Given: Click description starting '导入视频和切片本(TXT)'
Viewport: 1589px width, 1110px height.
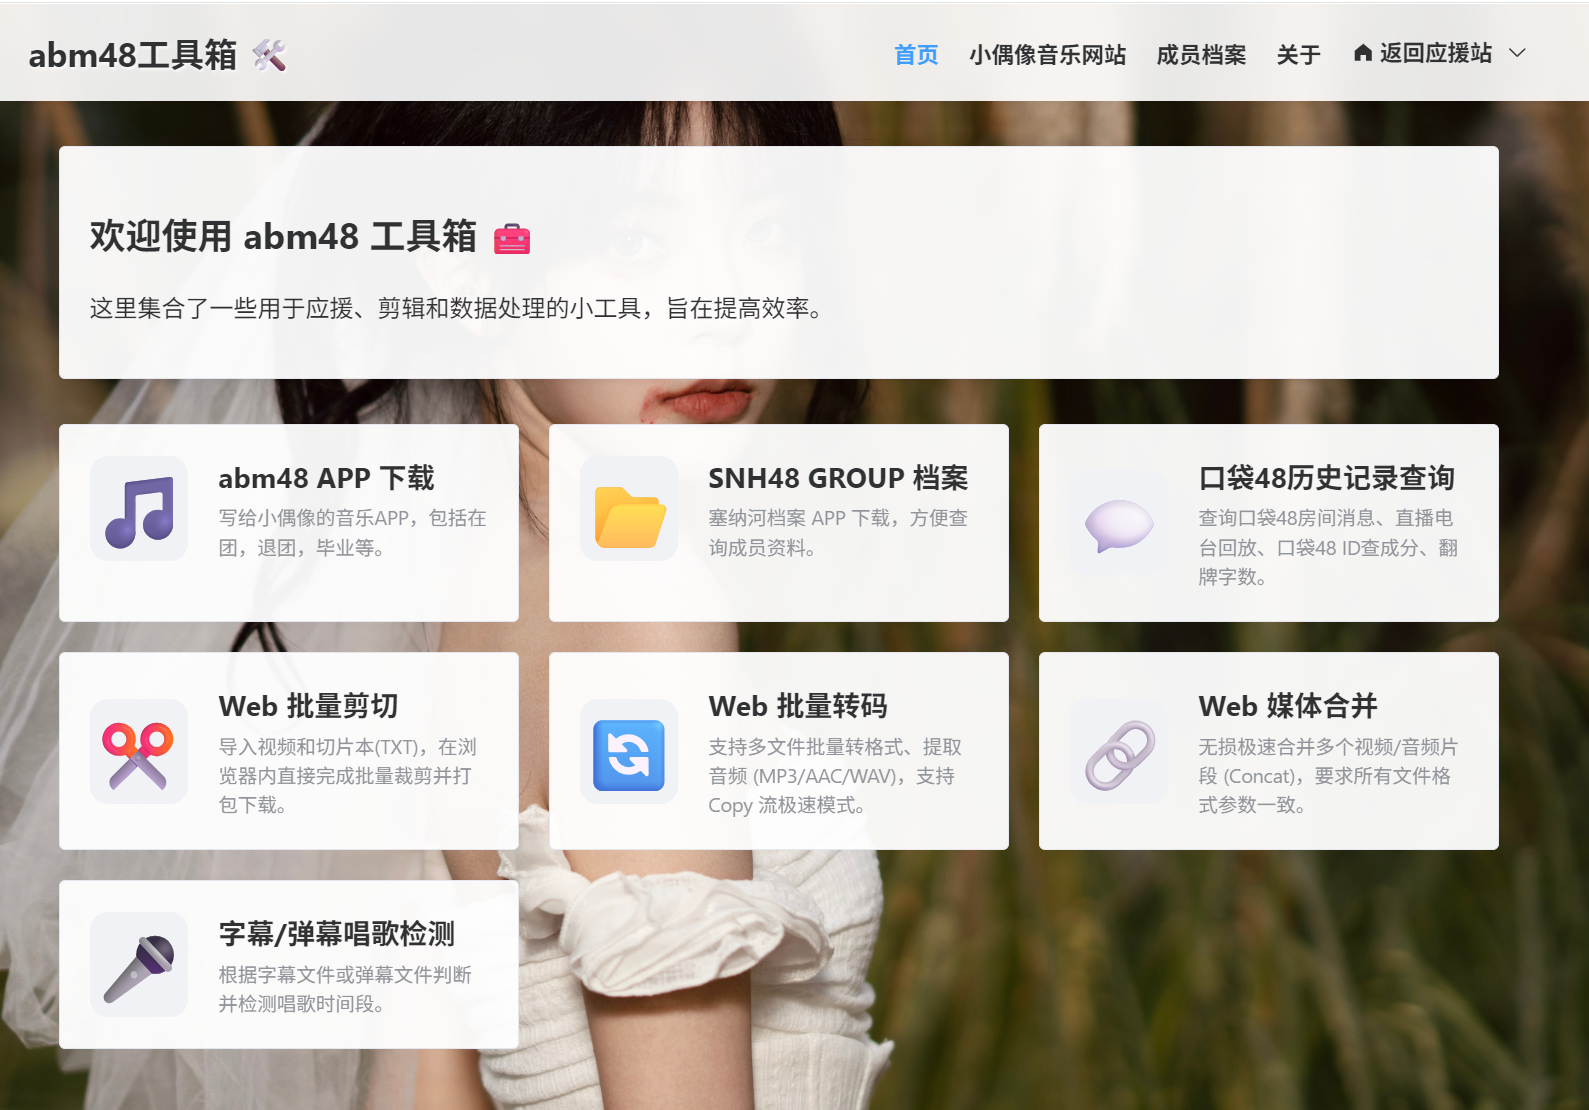Looking at the screenshot, I should point(347,776).
